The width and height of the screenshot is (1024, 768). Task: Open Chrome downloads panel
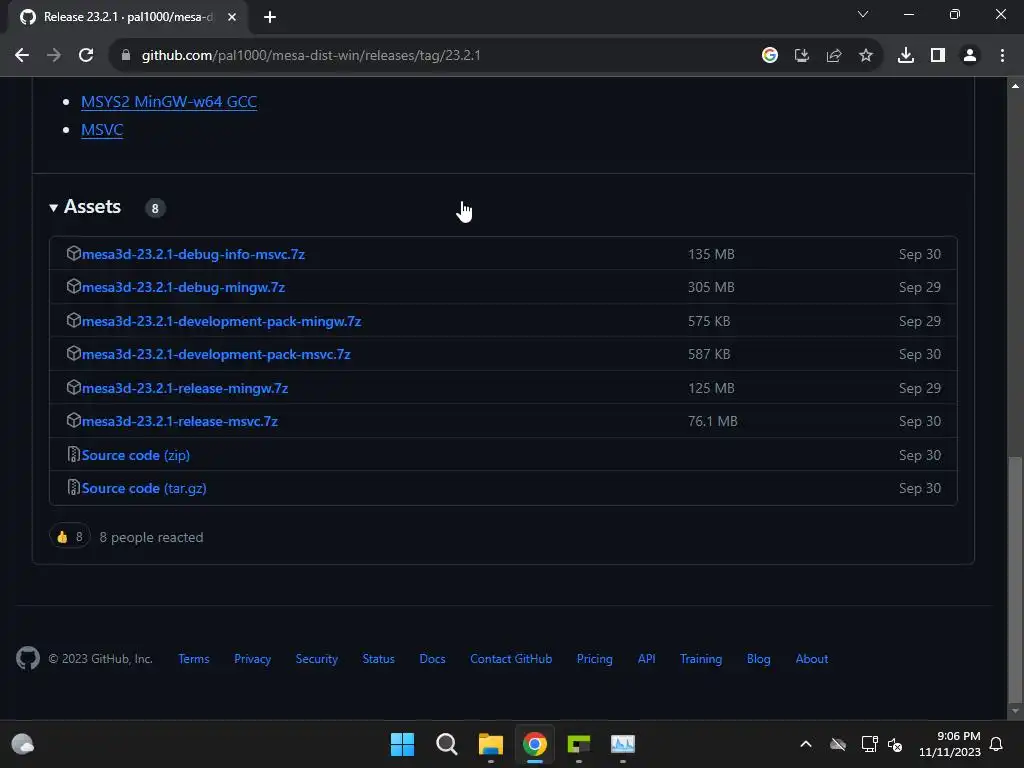click(906, 56)
